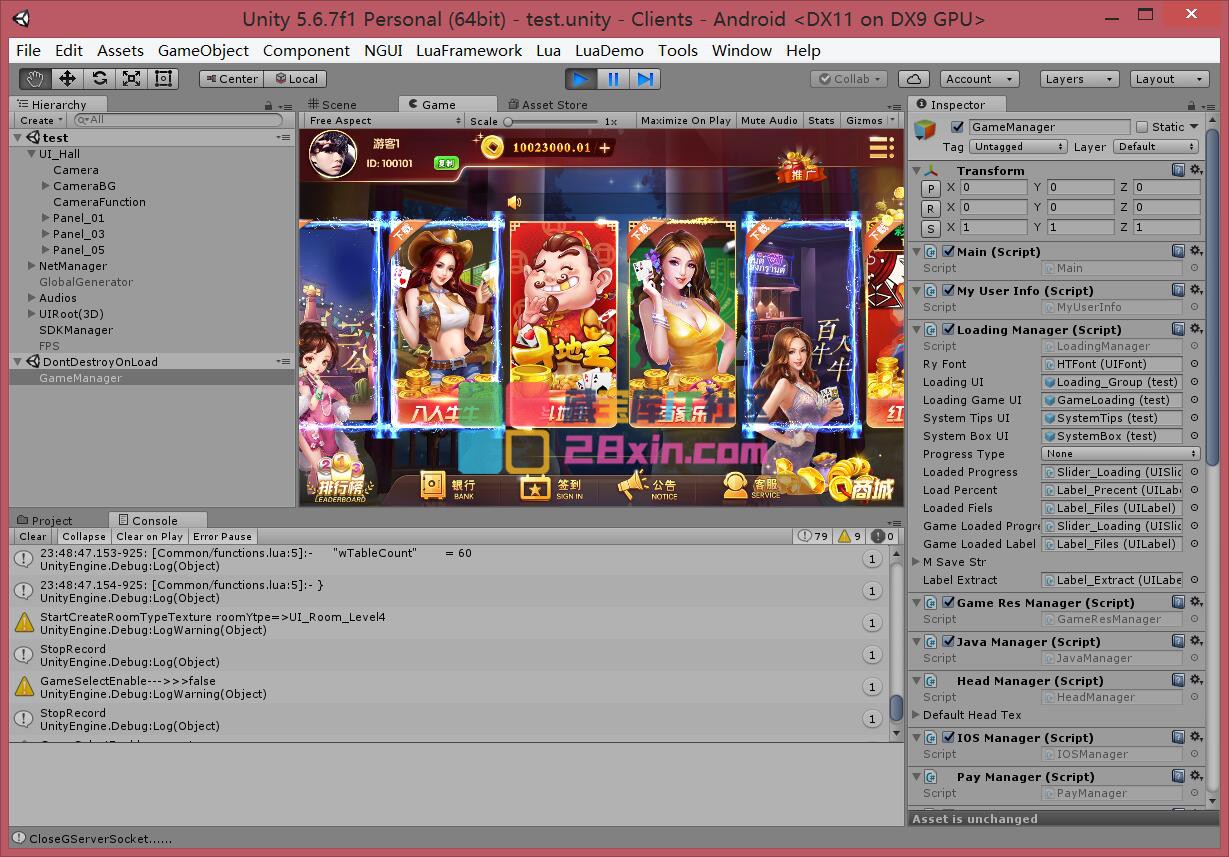Step one frame forward
The height and width of the screenshot is (857, 1229).
645,79
